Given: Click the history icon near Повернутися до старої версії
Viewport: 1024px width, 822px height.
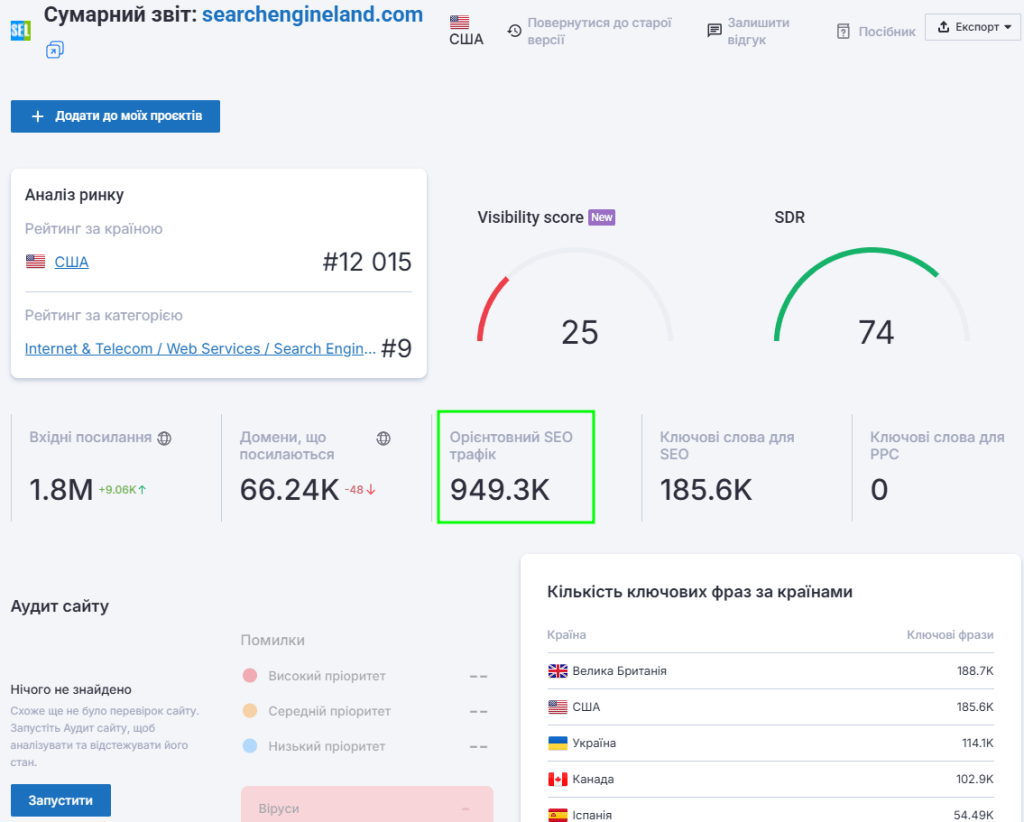Looking at the screenshot, I should (x=514, y=30).
